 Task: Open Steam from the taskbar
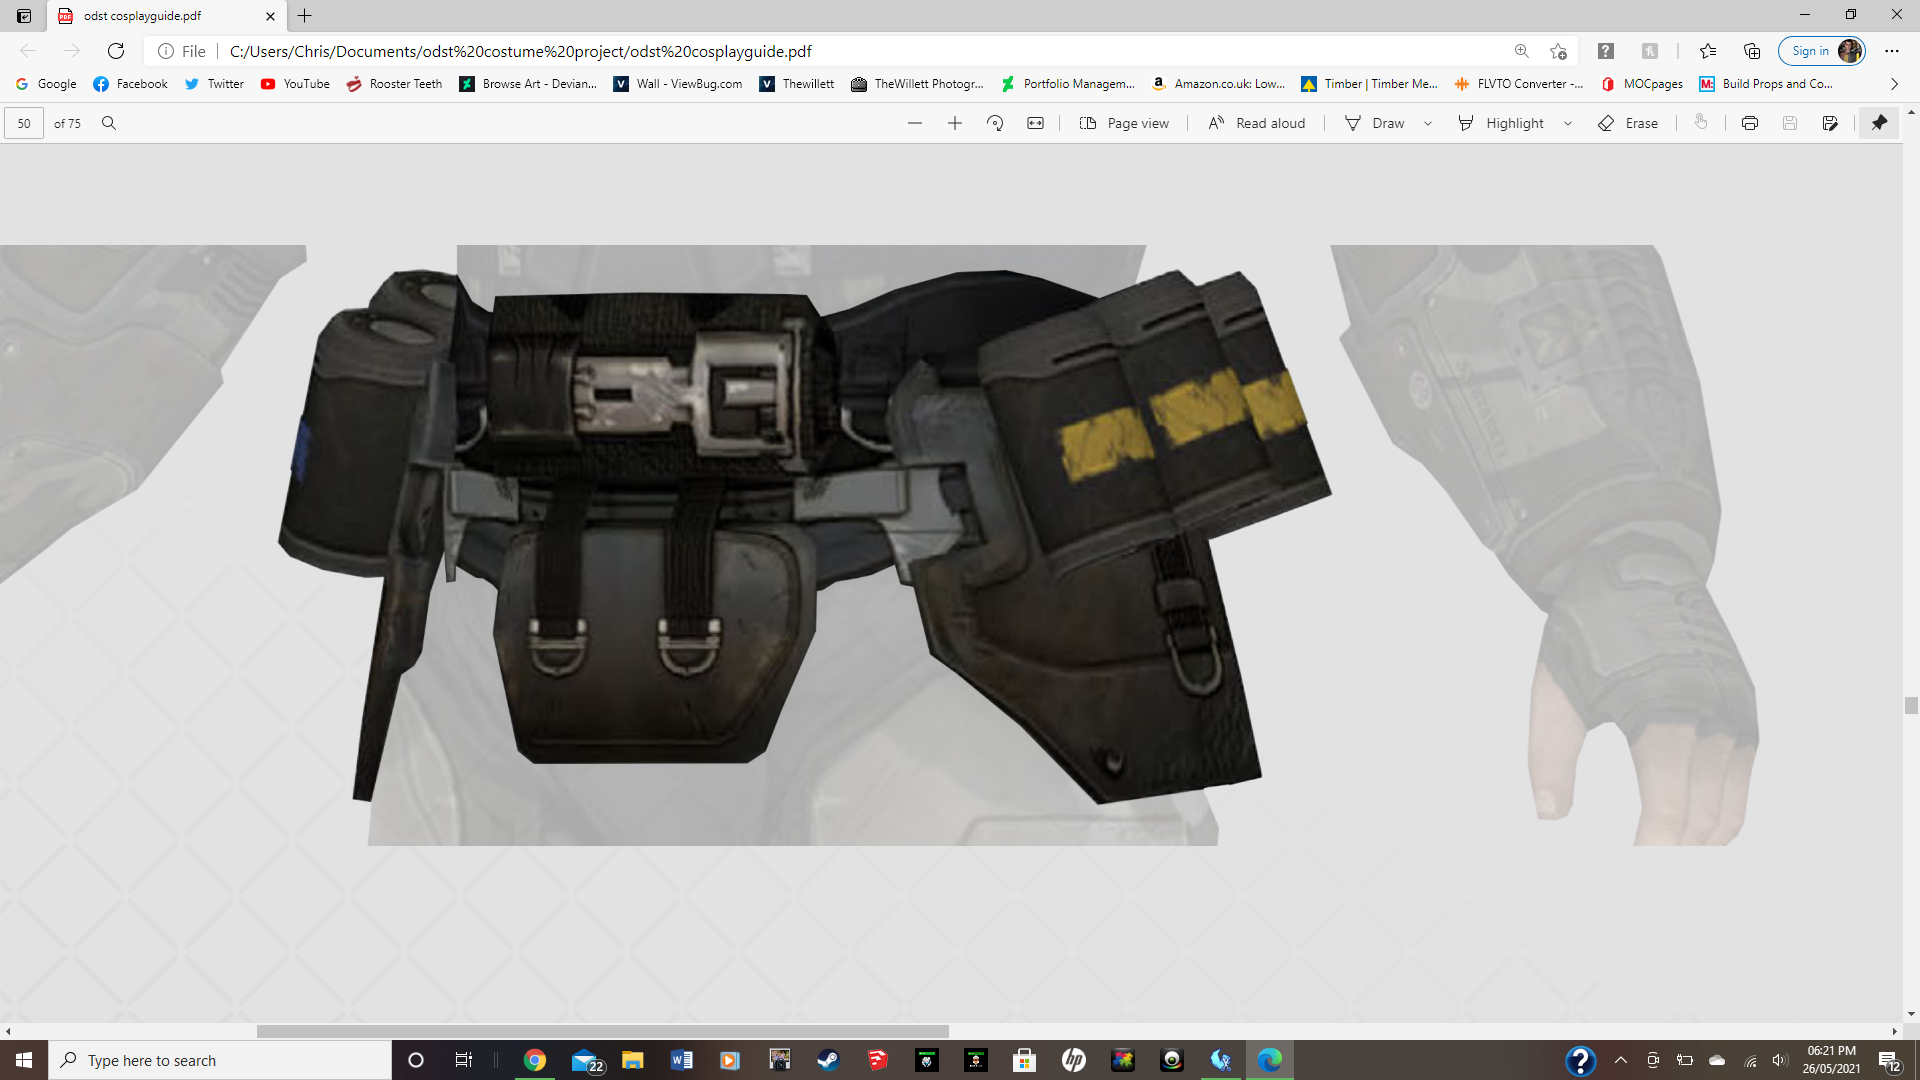pos(828,1060)
